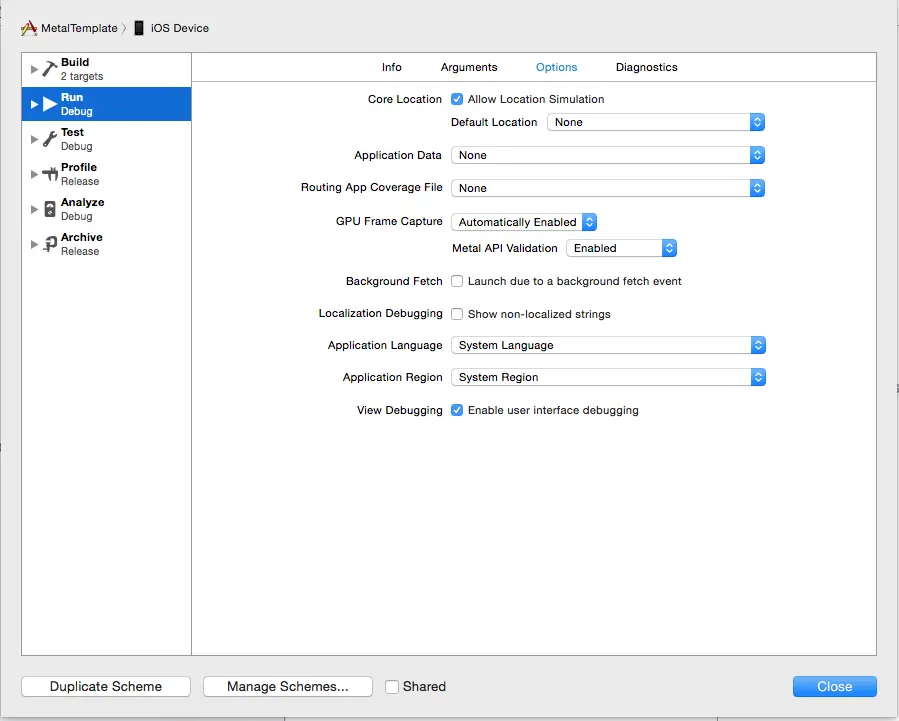Switch to the Diagnostics tab

click(x=646, y=67)
